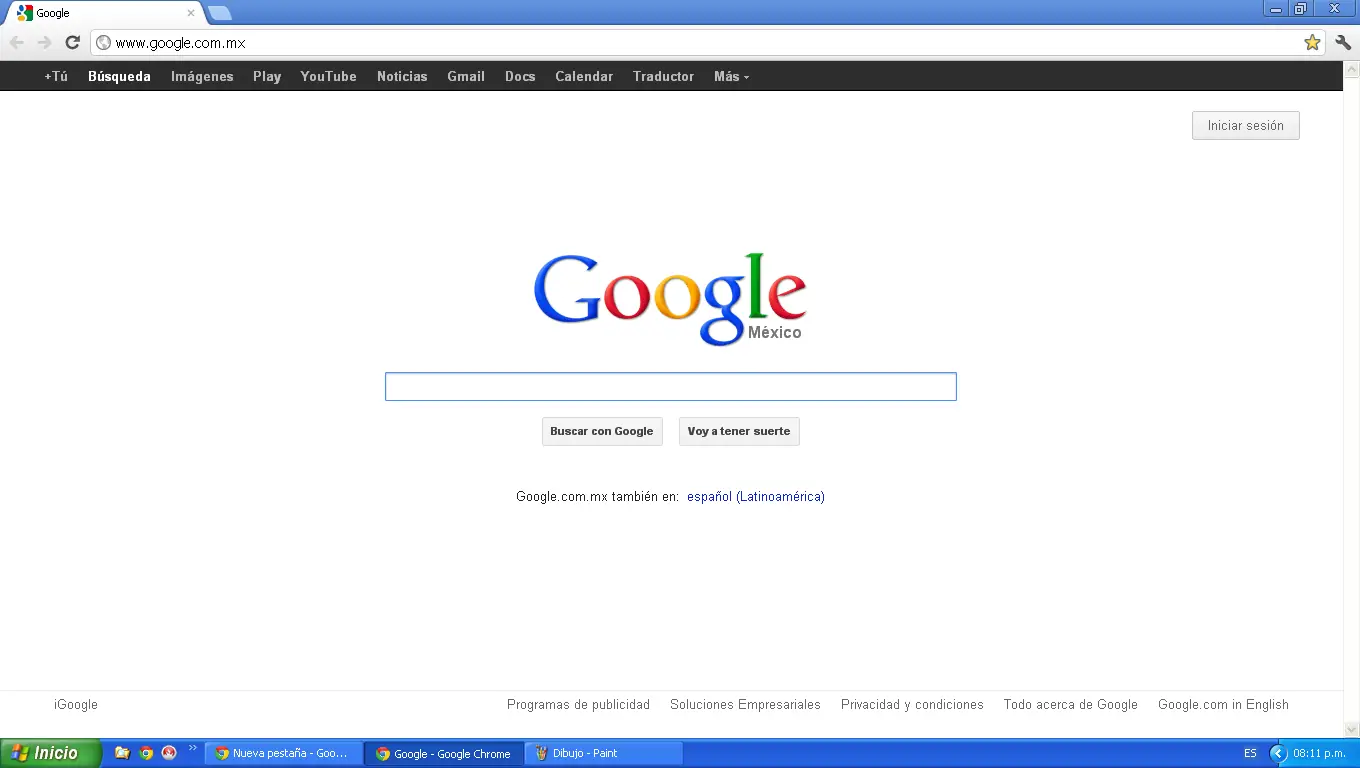Open Privacidad y condiciones link

pos(912,704)
